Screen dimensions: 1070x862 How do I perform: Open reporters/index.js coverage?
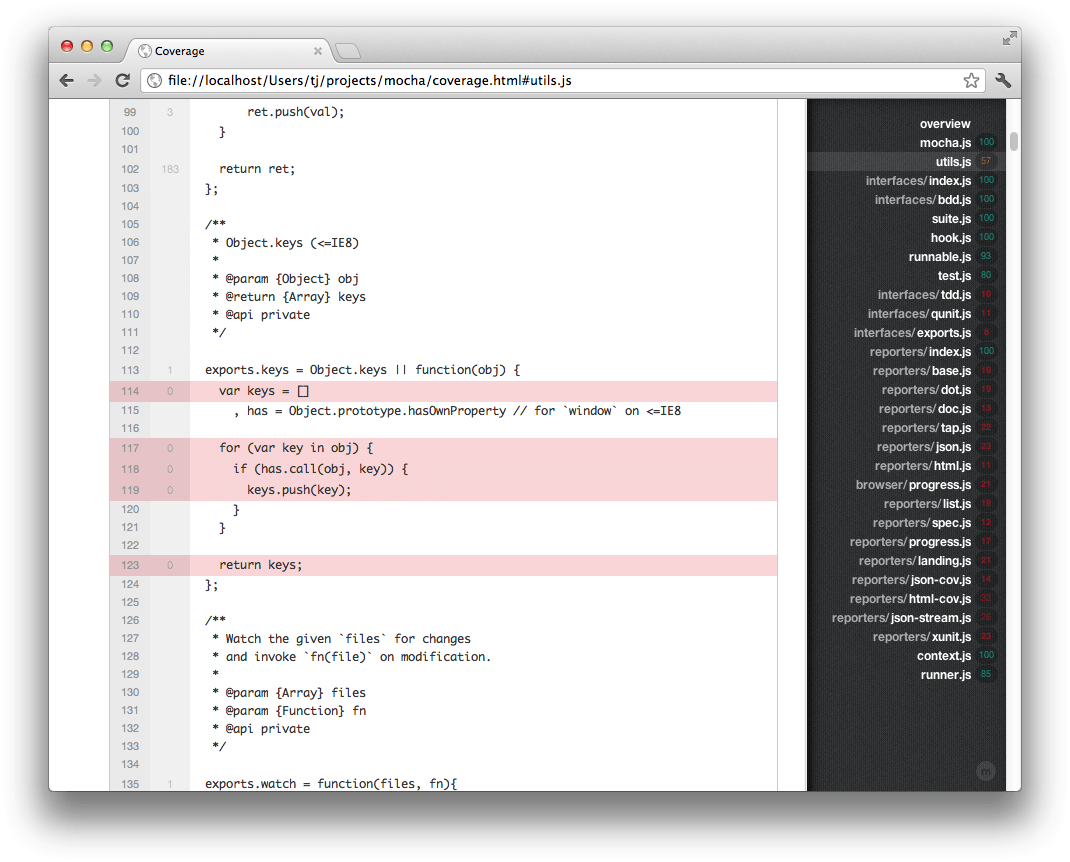click(920, 352)
